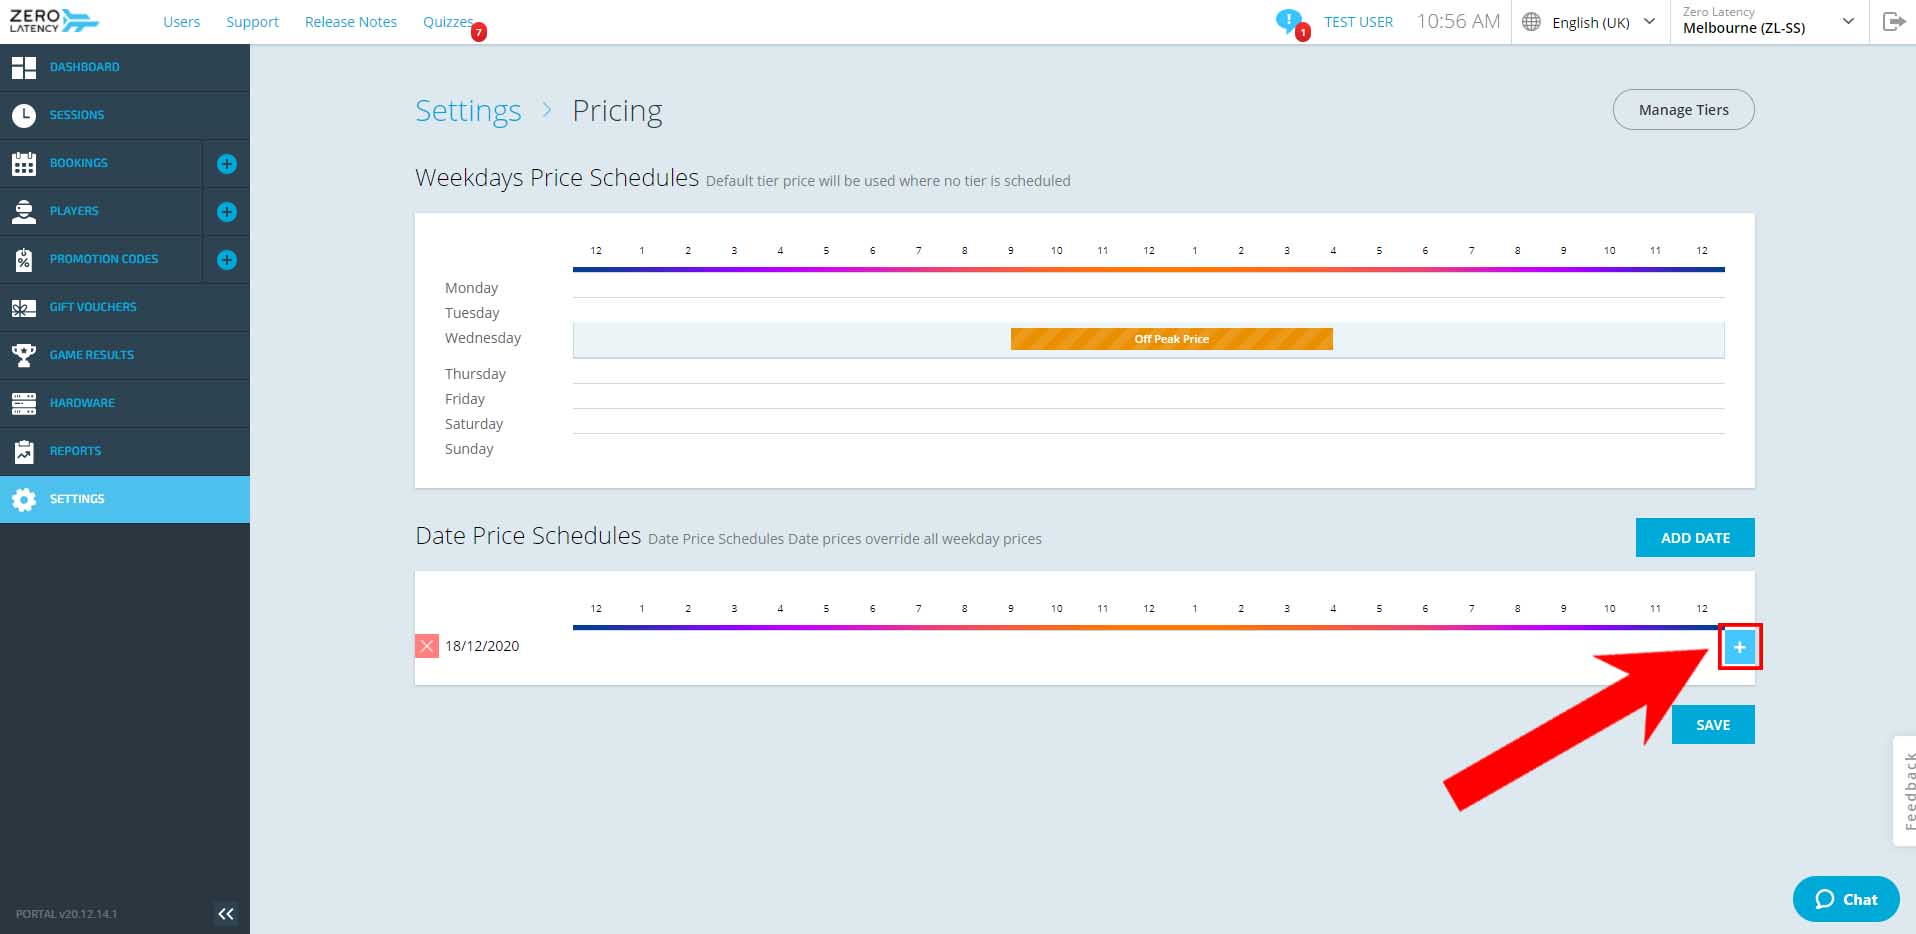Click the PORTAL v20.12.14.1 version text
This screenshot has width=1916, height=934.
[66, 914]
